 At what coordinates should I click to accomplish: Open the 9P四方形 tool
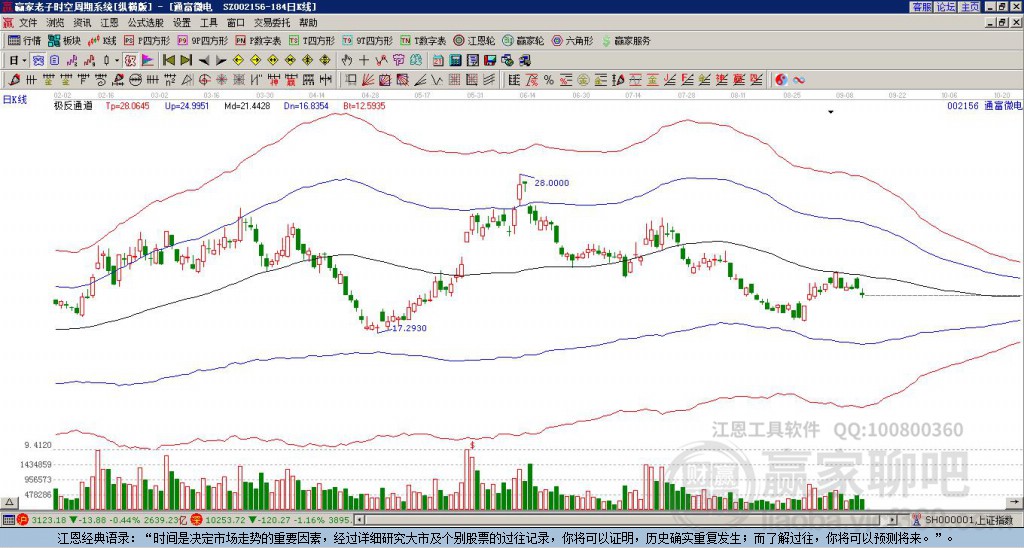[x=203, y=40]
